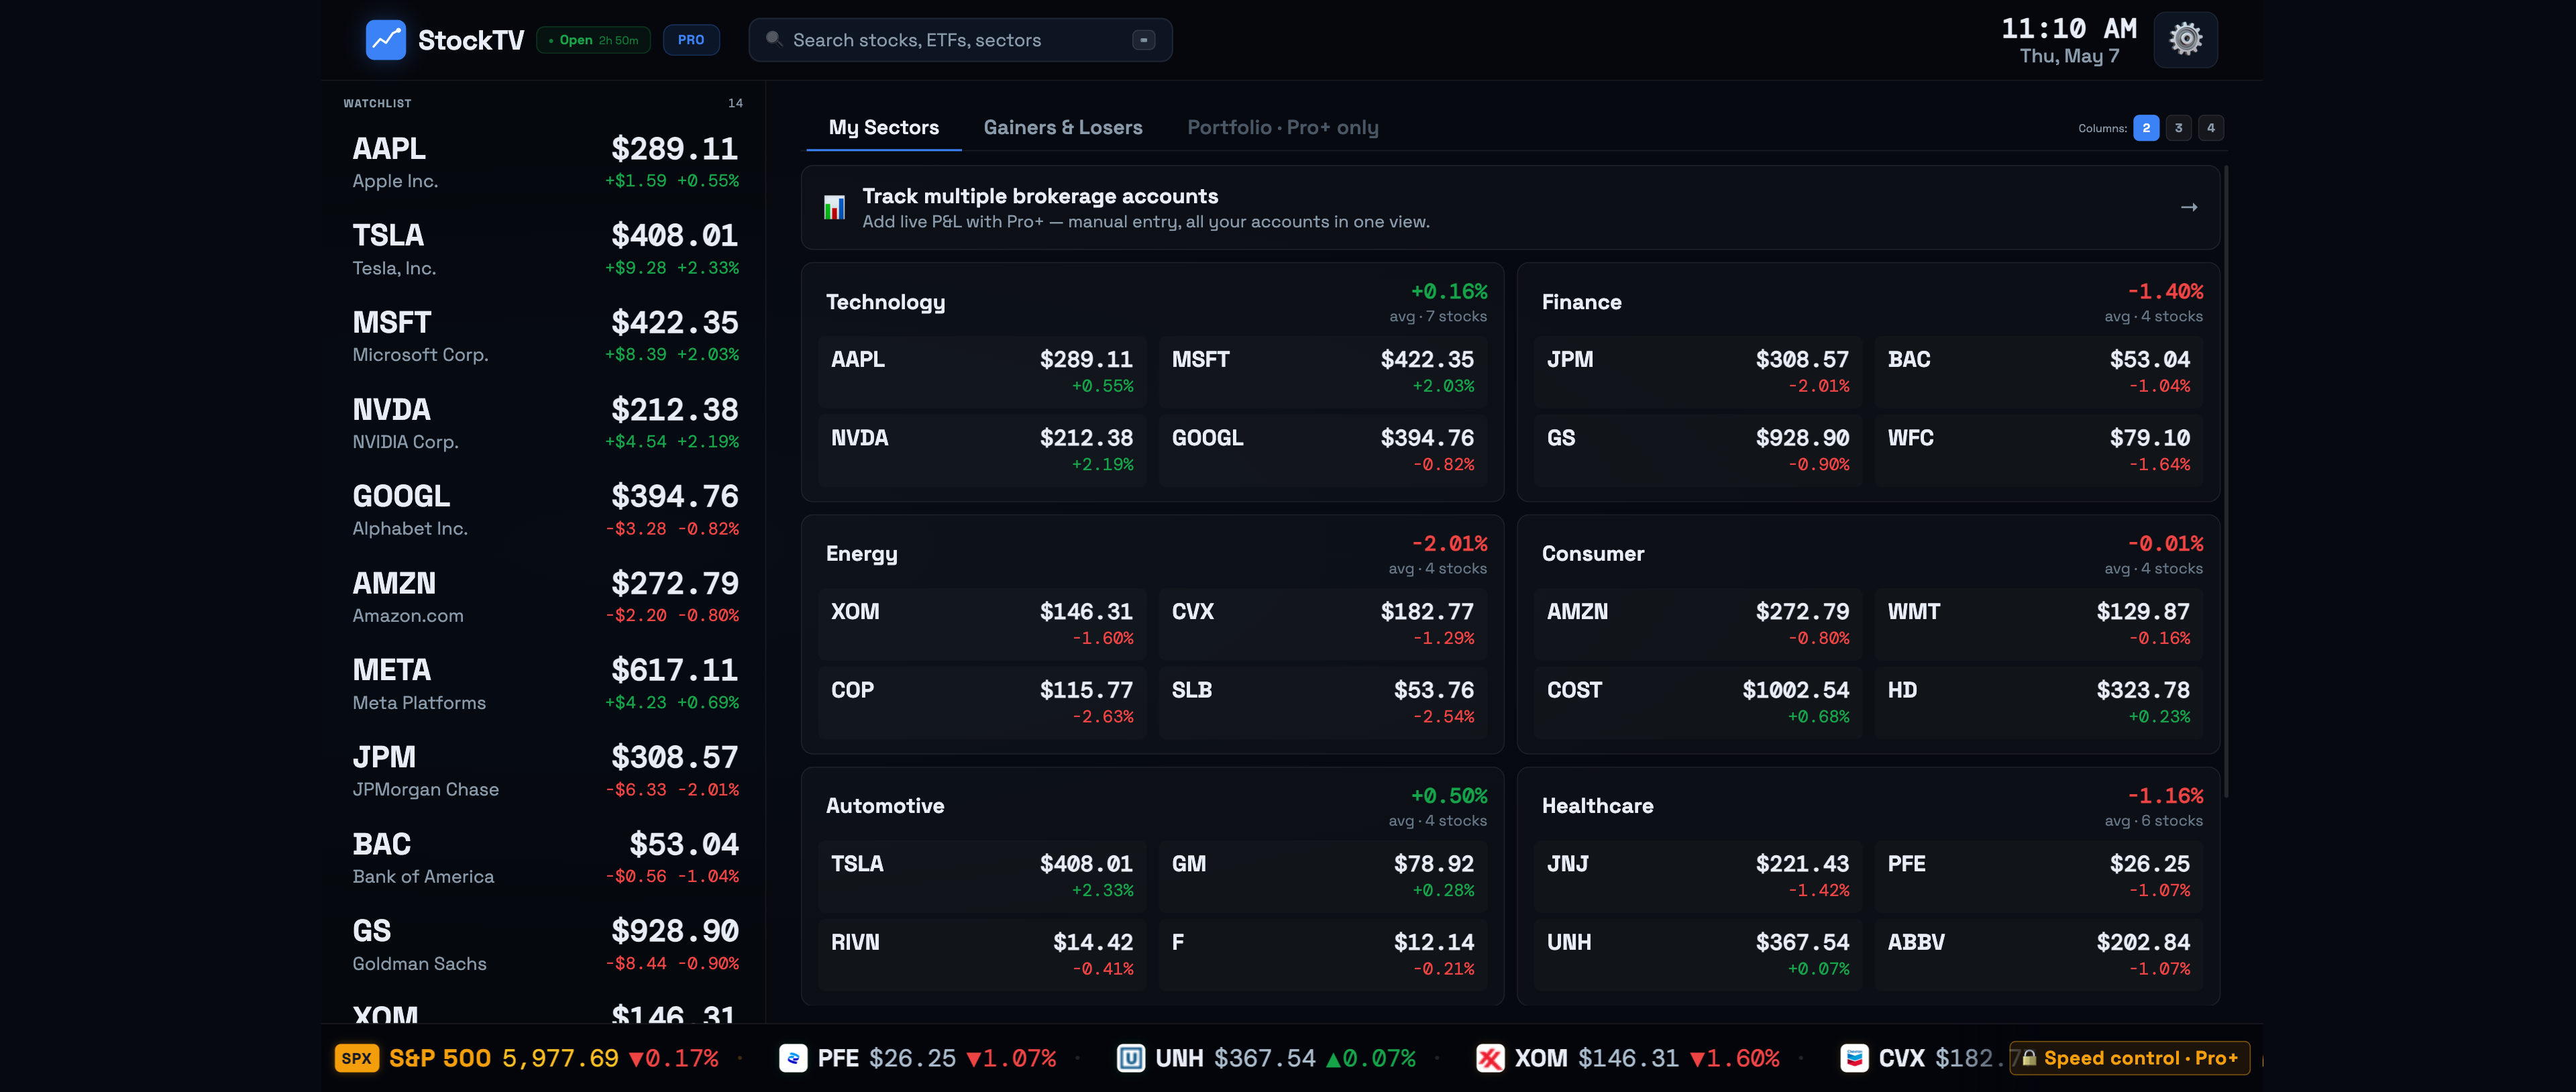Open the Portfolio Pro+ only tab

(x=1283, y=128)
